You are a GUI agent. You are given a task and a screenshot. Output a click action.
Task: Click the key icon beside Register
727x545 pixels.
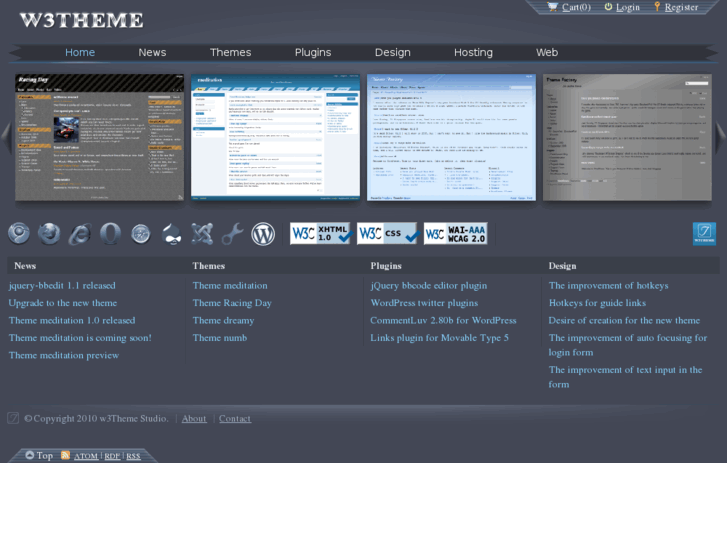(x=657, y=6)
